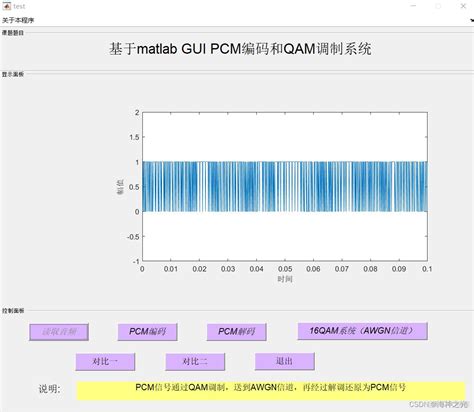474x412 pixels.
Task: Click the MATLAB logo in the title bar
Action: pyautogui.click(x=7, y=6)
